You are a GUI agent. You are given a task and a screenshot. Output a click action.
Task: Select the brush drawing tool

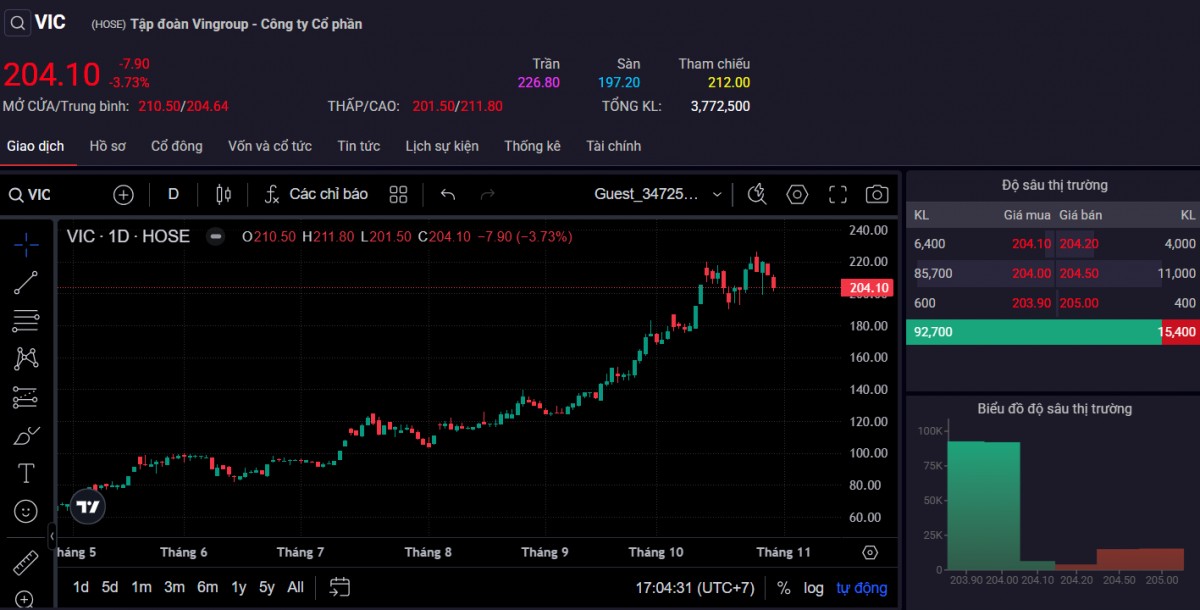[26, 436]
